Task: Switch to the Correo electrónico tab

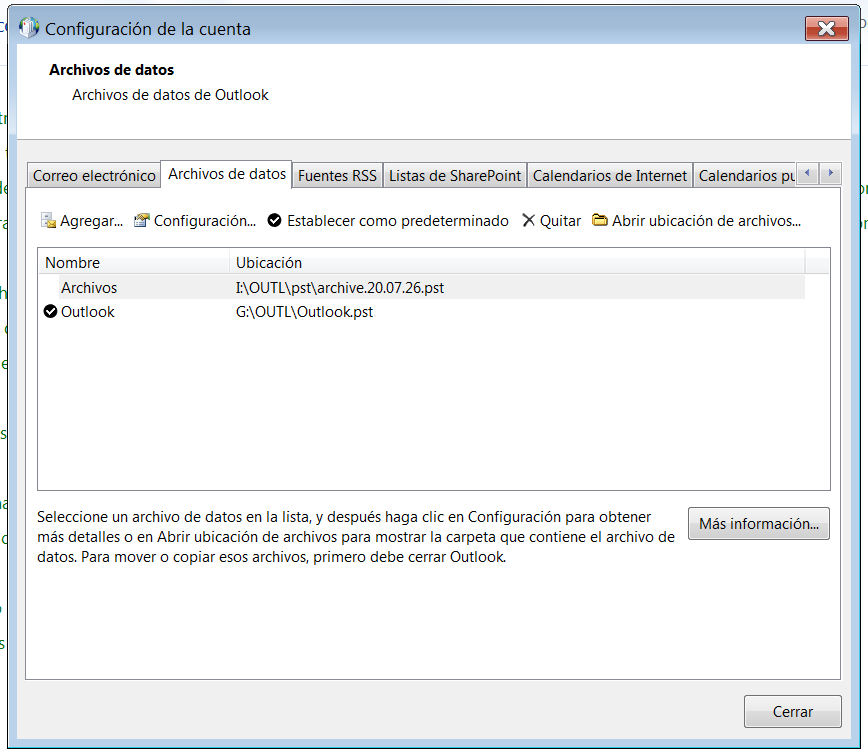Action: pyautogui.click(x=94, y=176)
